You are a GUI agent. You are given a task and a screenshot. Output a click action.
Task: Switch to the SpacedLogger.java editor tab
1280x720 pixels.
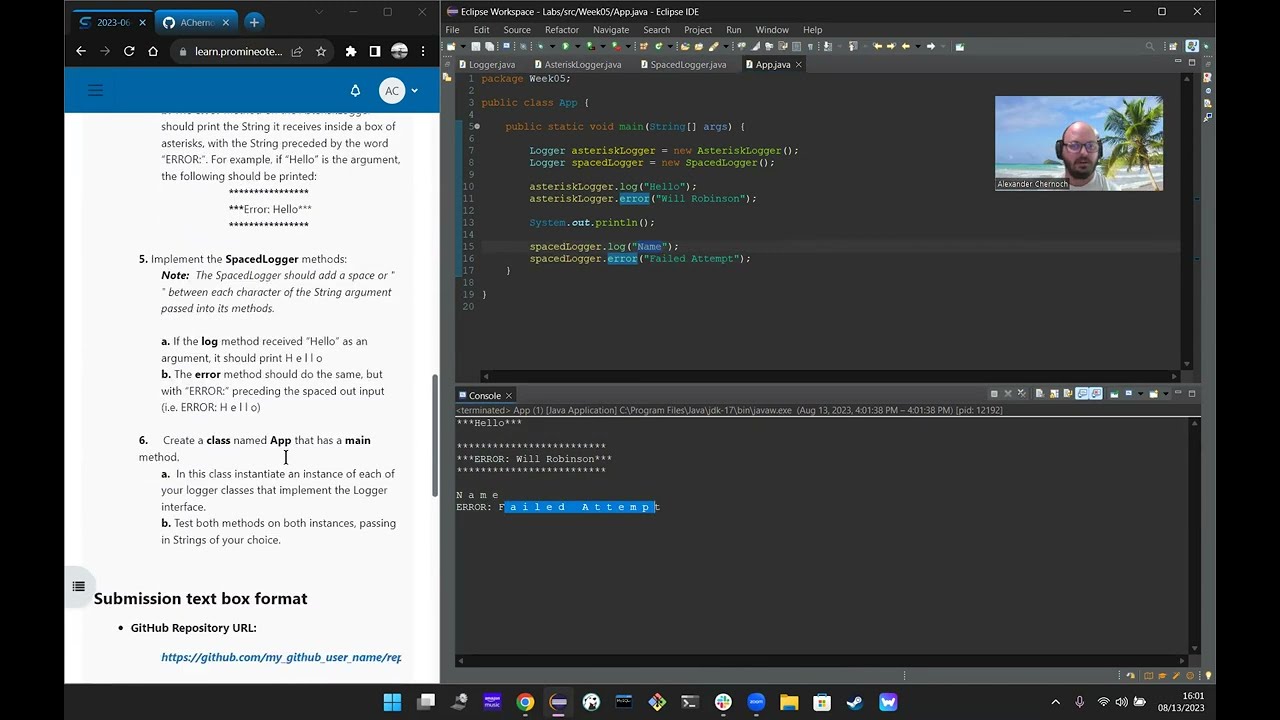tap(688, 64)
